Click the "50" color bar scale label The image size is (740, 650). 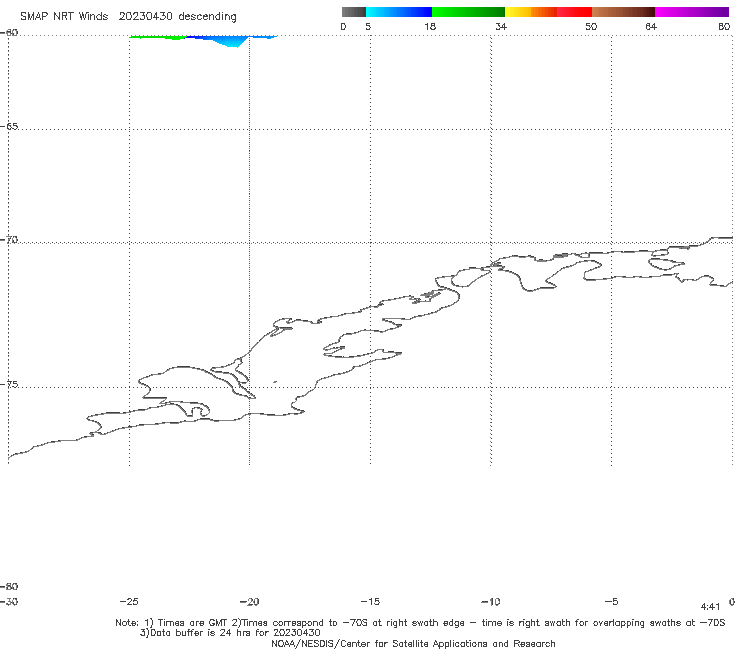click(591, 27)
